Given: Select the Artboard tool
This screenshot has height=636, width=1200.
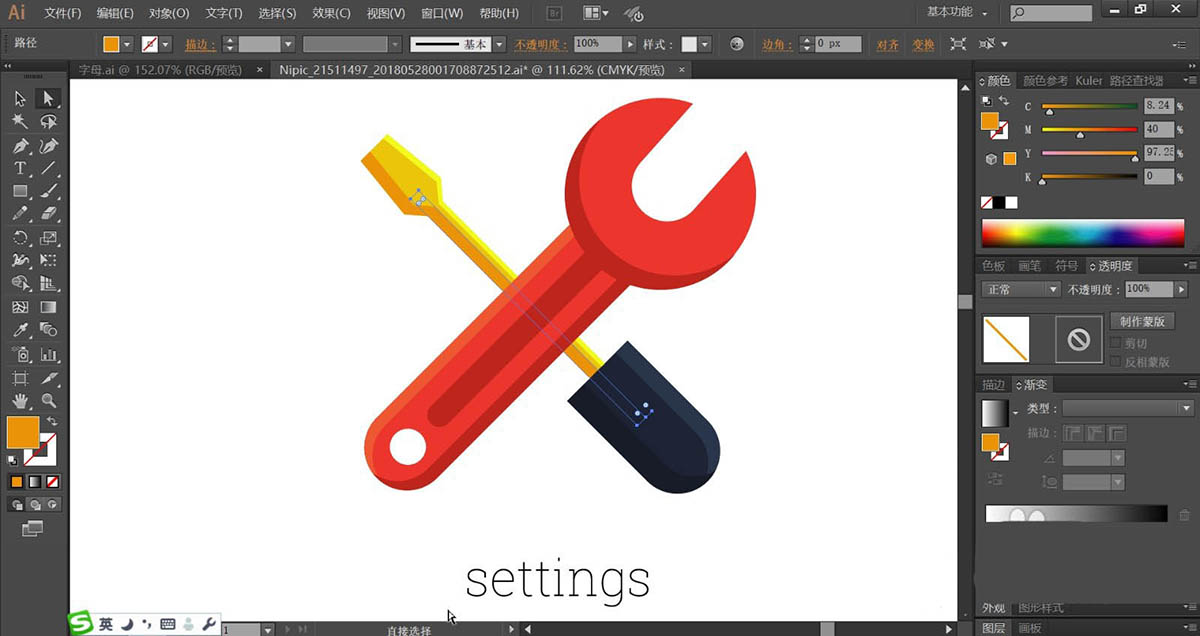Looking at the screenshot, I should [20, 378].
